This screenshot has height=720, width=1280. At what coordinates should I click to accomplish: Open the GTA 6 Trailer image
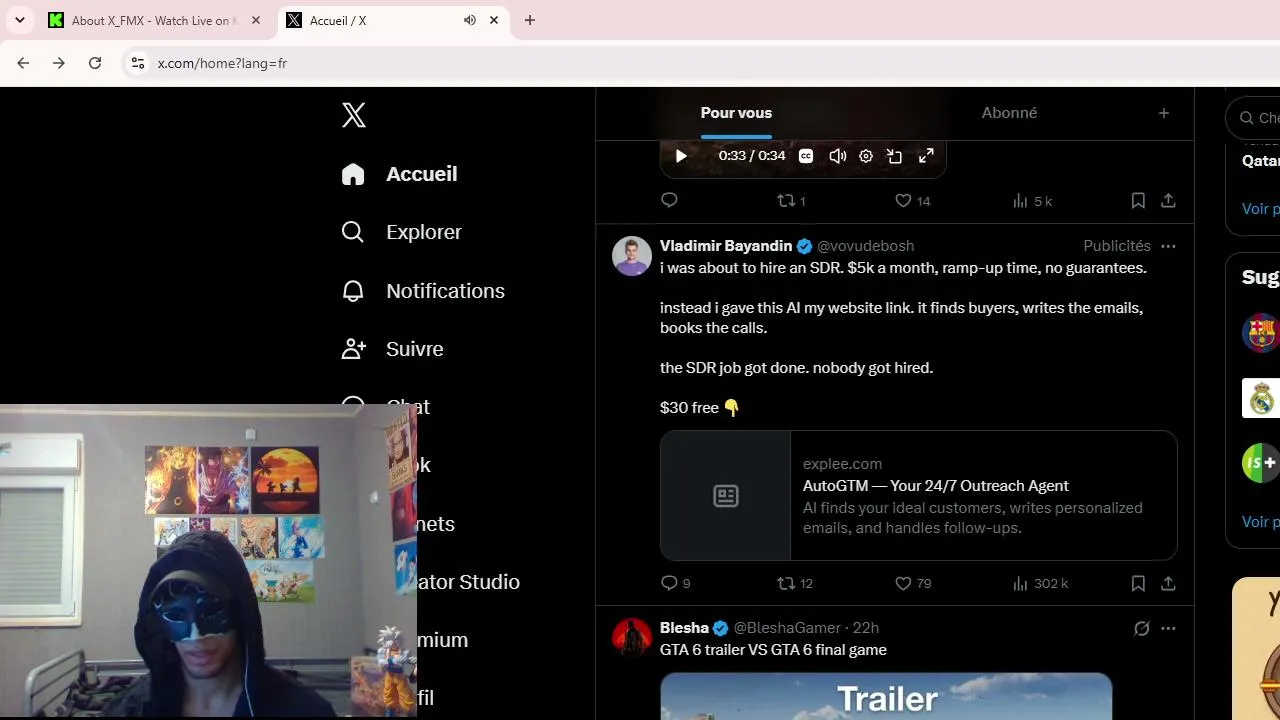[886, 696]
